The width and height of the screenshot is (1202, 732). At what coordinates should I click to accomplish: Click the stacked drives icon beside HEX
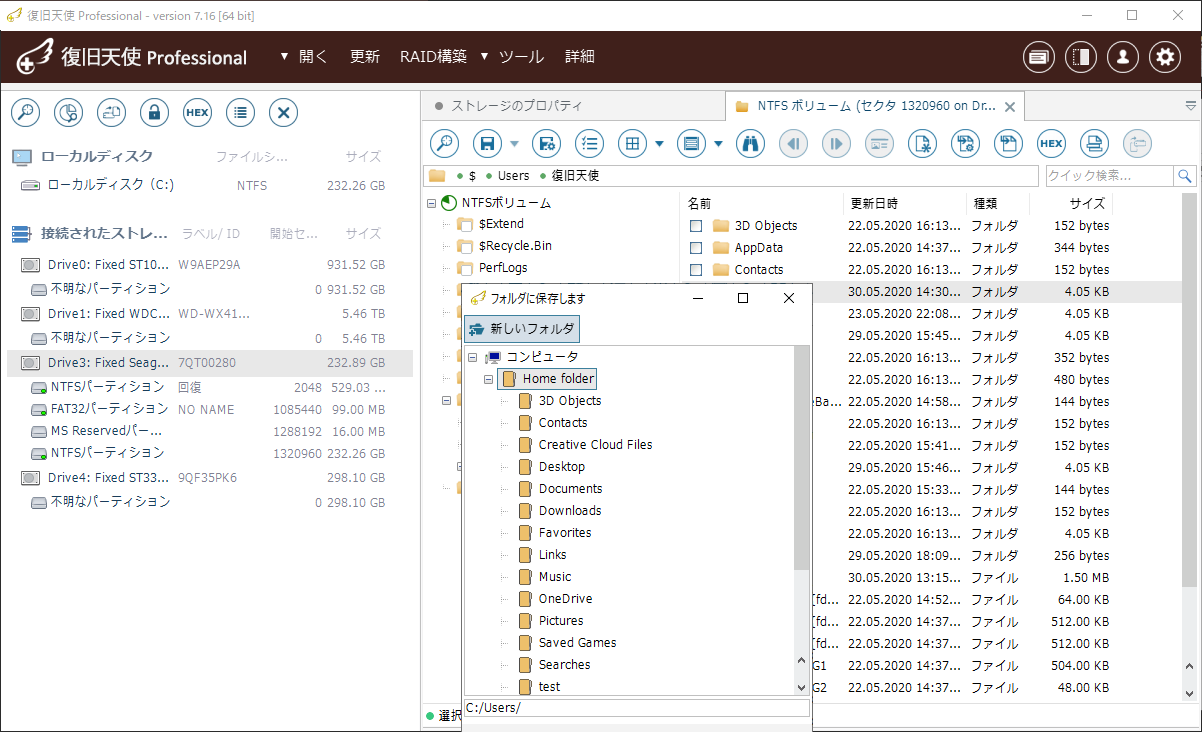(x=1094, y=144)
